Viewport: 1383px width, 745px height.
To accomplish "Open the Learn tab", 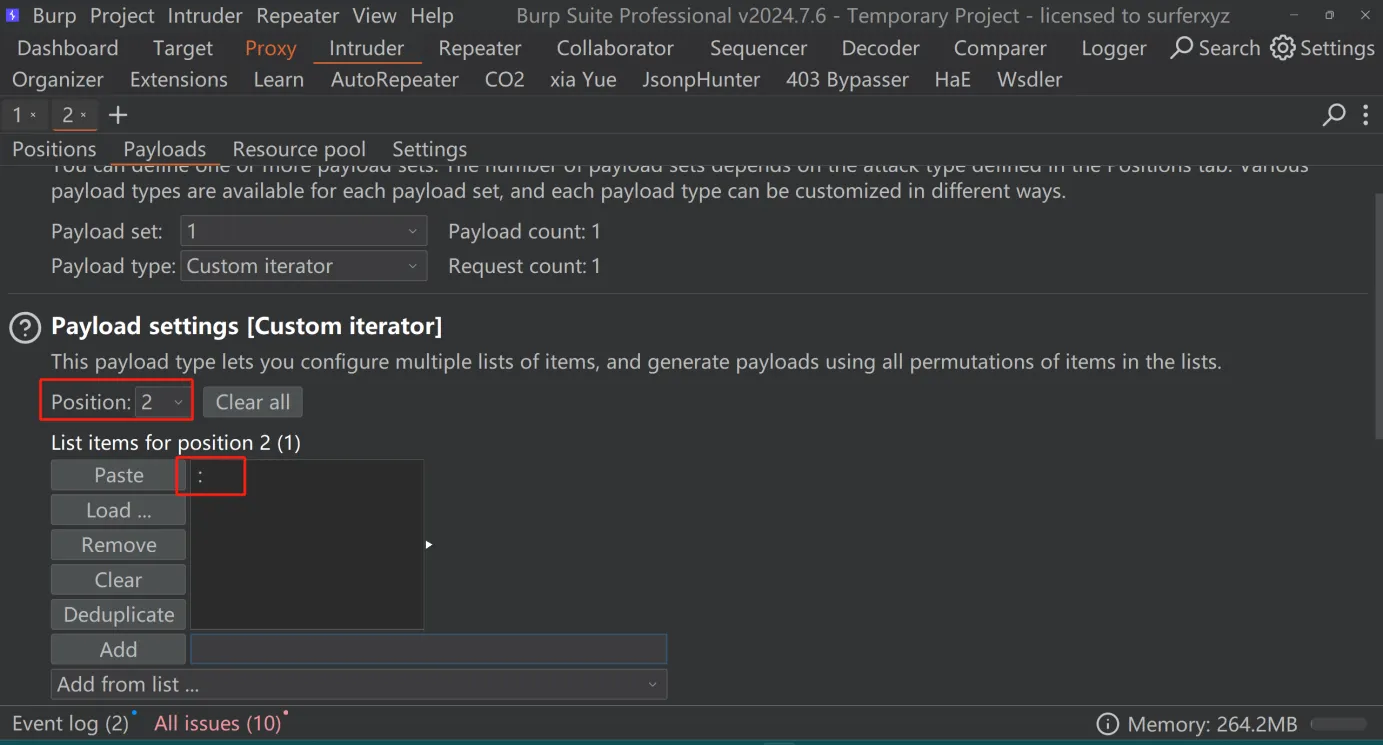I will 279,80.
